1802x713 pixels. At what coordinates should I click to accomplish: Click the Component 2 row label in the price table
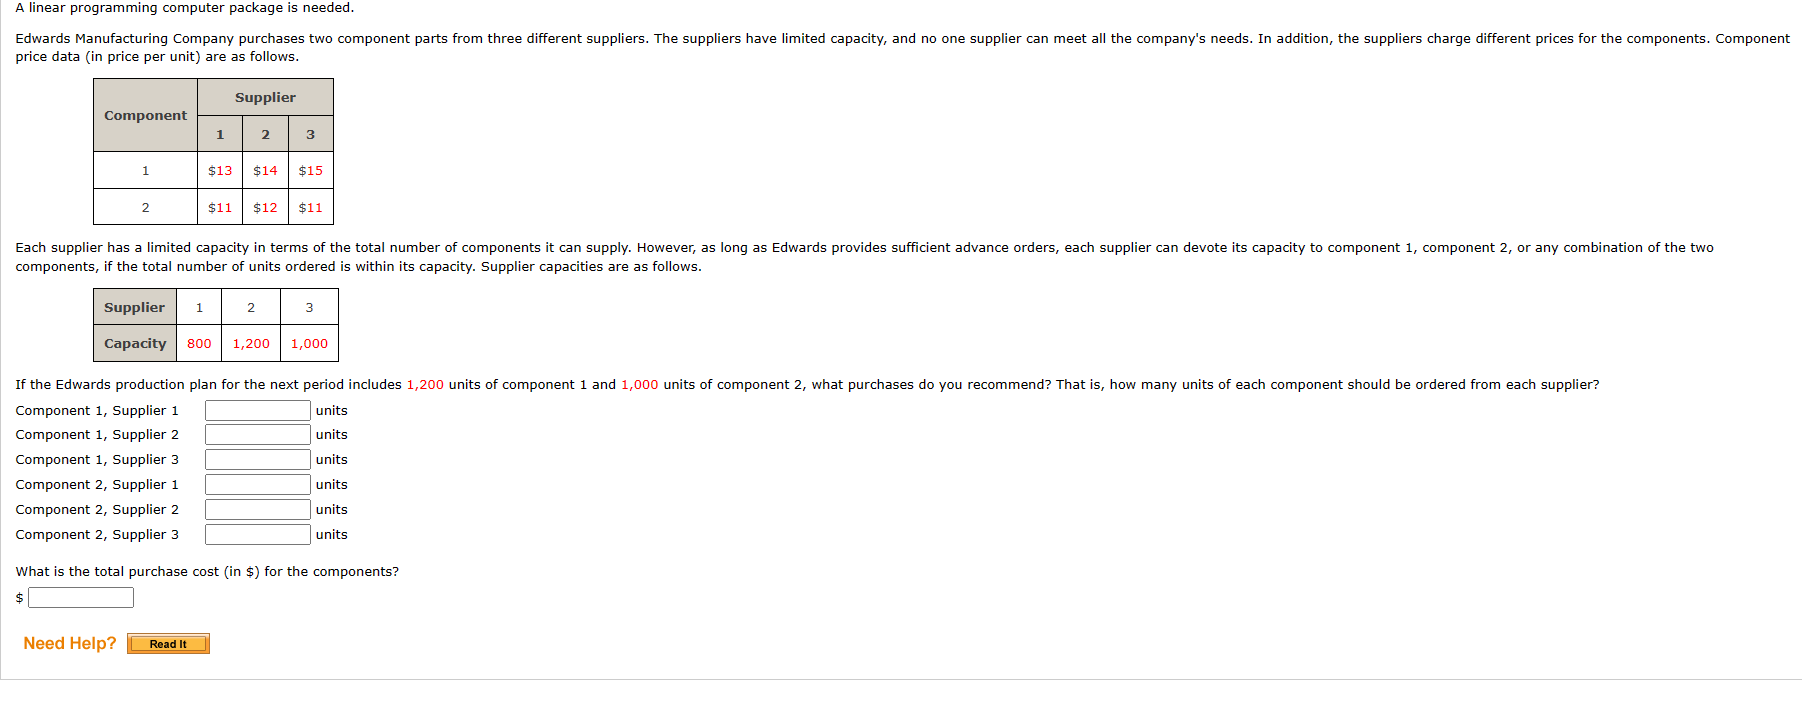click(x=144, y=207)
